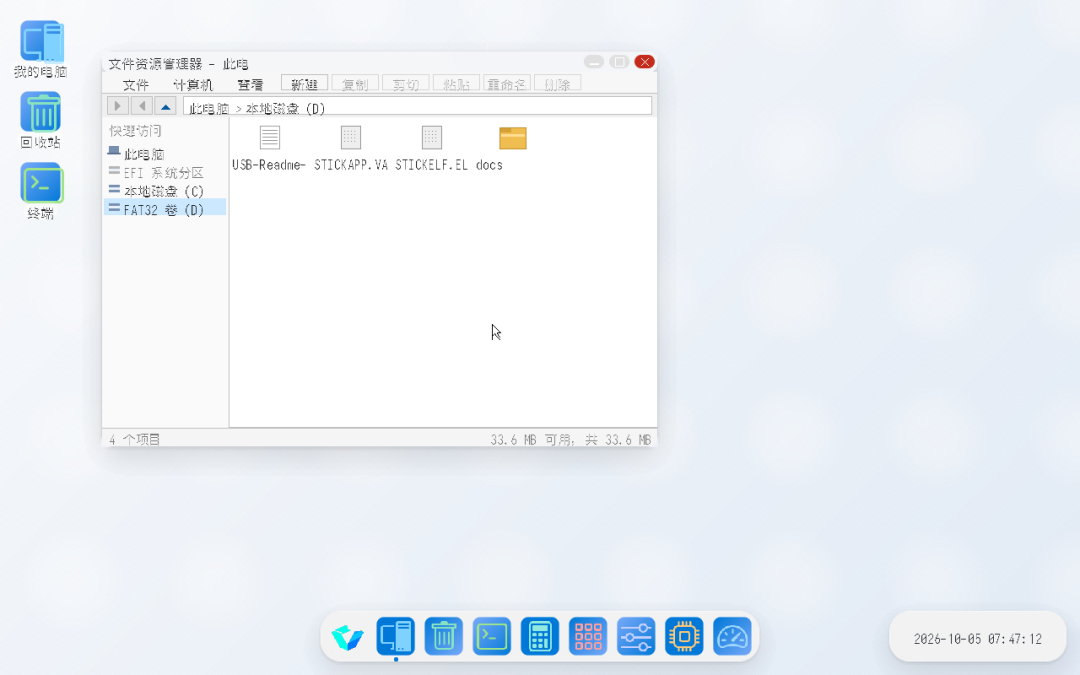Open the start menu logo in dock

[347, 636]
